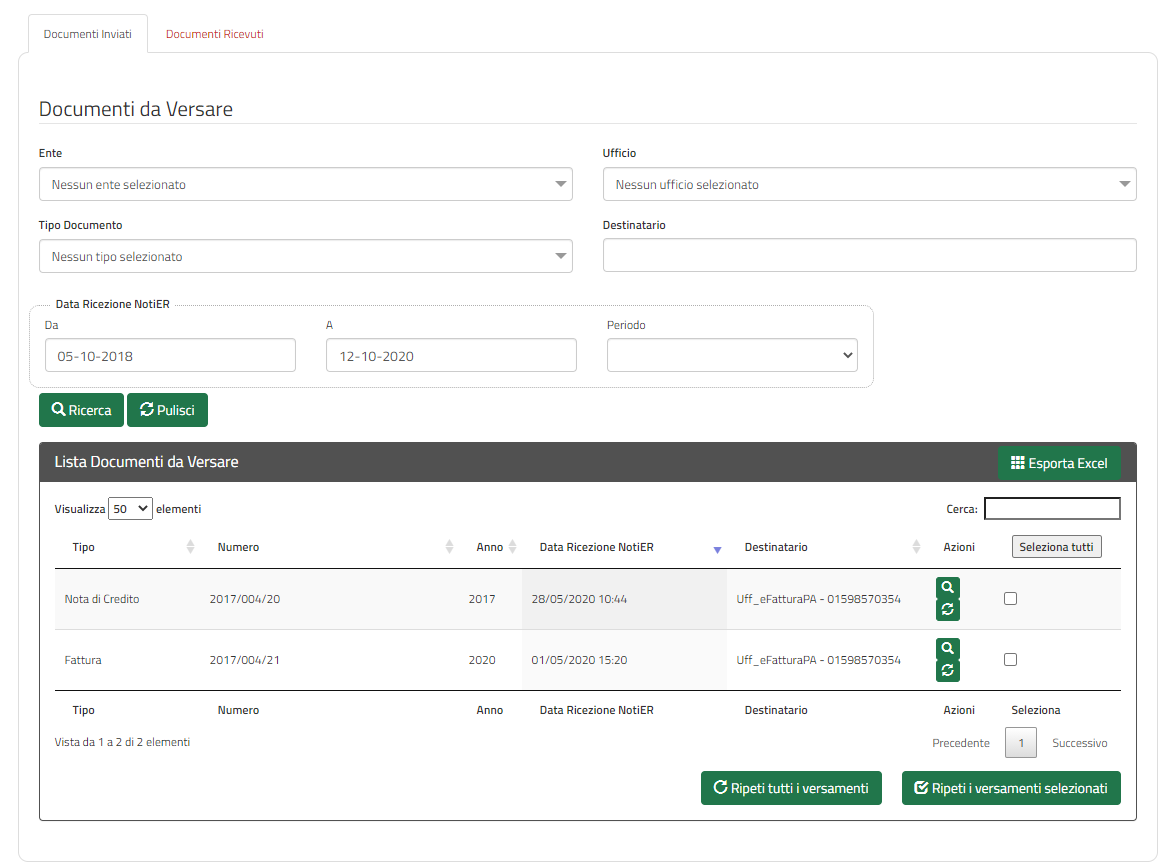The image size is (1166, 867).
Task: Switch to Documenti Ricevuti tab
Action: (214, 34)
